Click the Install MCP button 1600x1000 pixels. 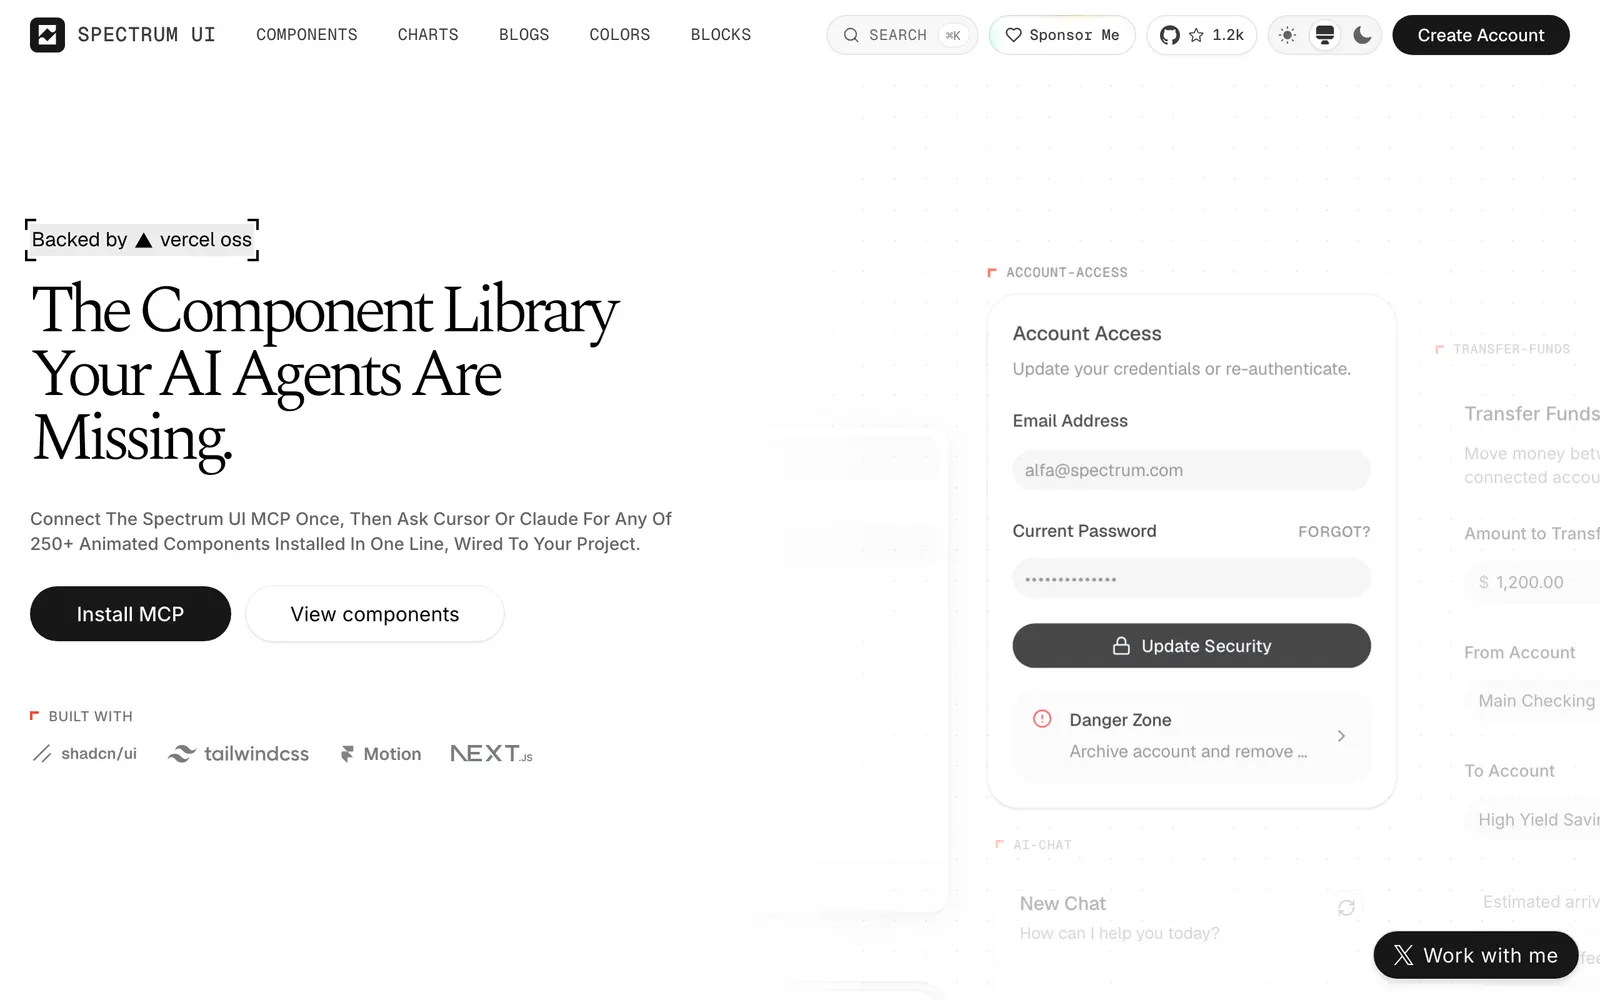click(130, 614)
